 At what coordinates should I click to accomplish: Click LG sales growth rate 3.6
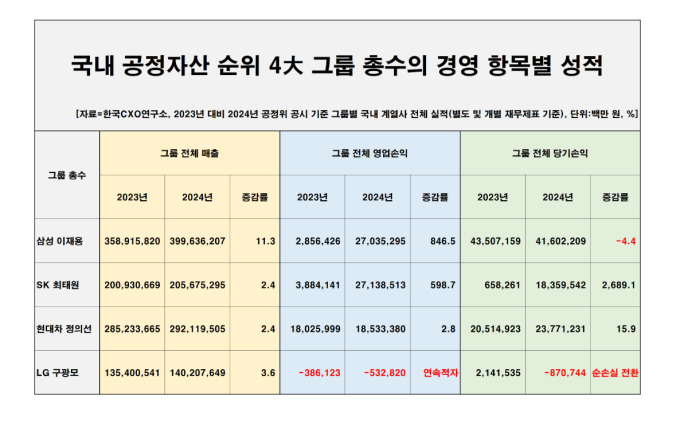[x=268, y=373]
